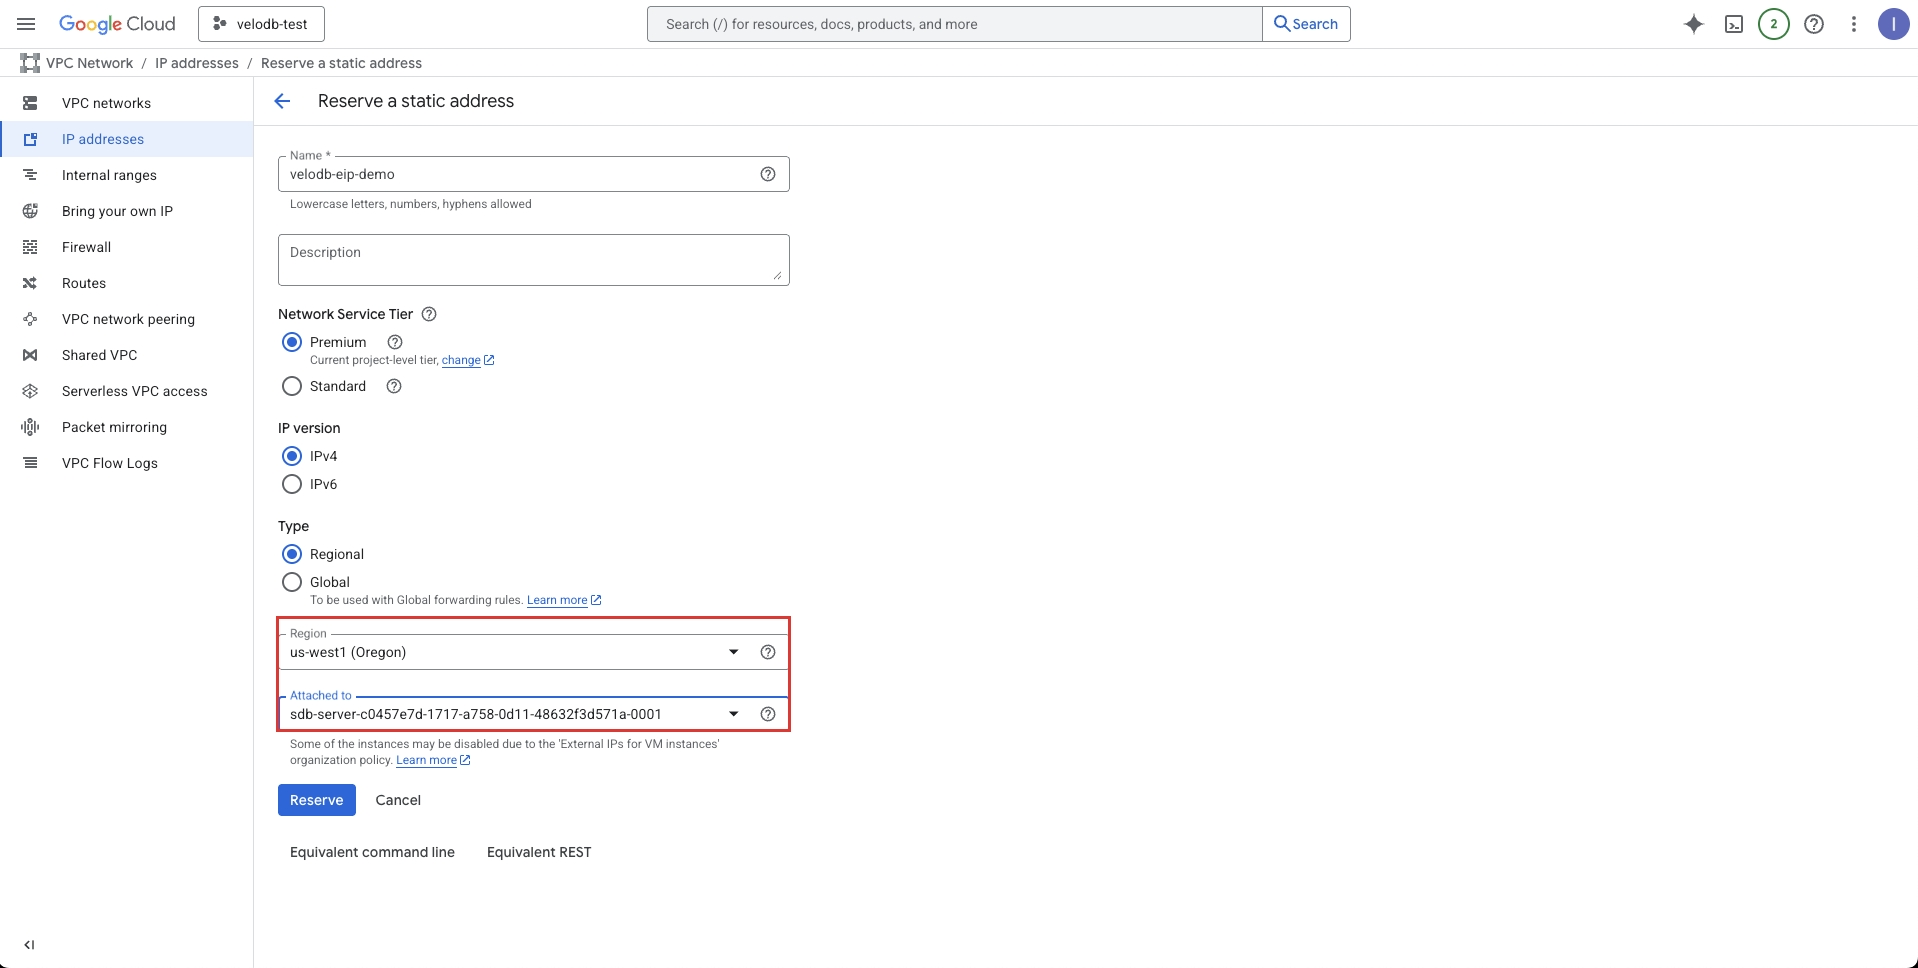Image resolution: width=1918 pixels, height=968 pixels.
Task: Expand the Region dropdown showing us-west1 (Oregon)
Action: (515, 652)
